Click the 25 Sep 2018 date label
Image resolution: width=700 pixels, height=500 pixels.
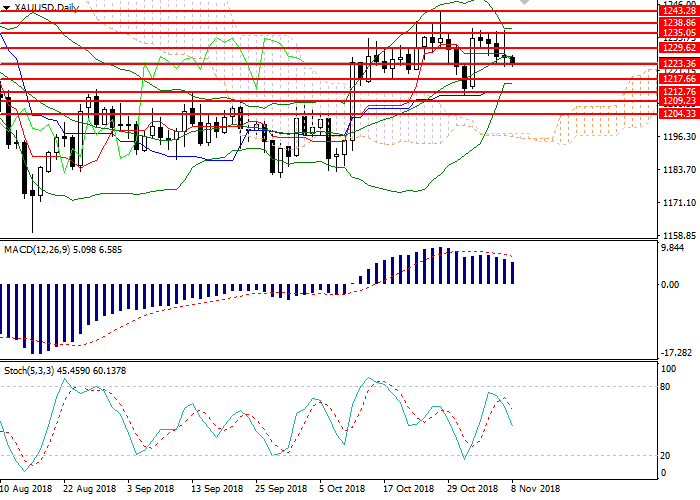pyautogui.click(x=281, y=489)
